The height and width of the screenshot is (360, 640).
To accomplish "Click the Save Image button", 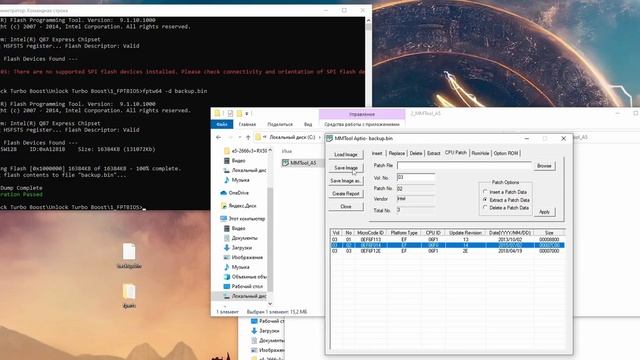I will click(346, 168).
